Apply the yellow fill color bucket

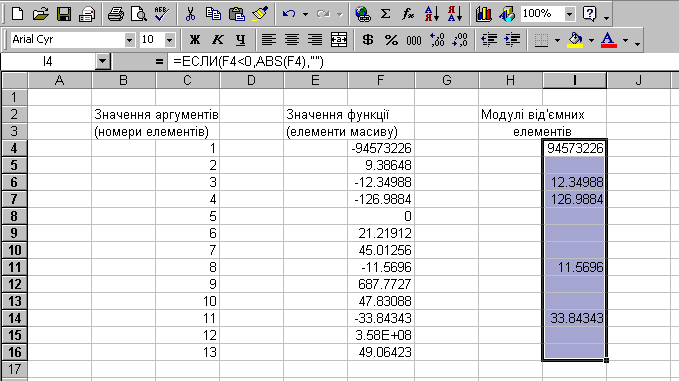point(576,40)
